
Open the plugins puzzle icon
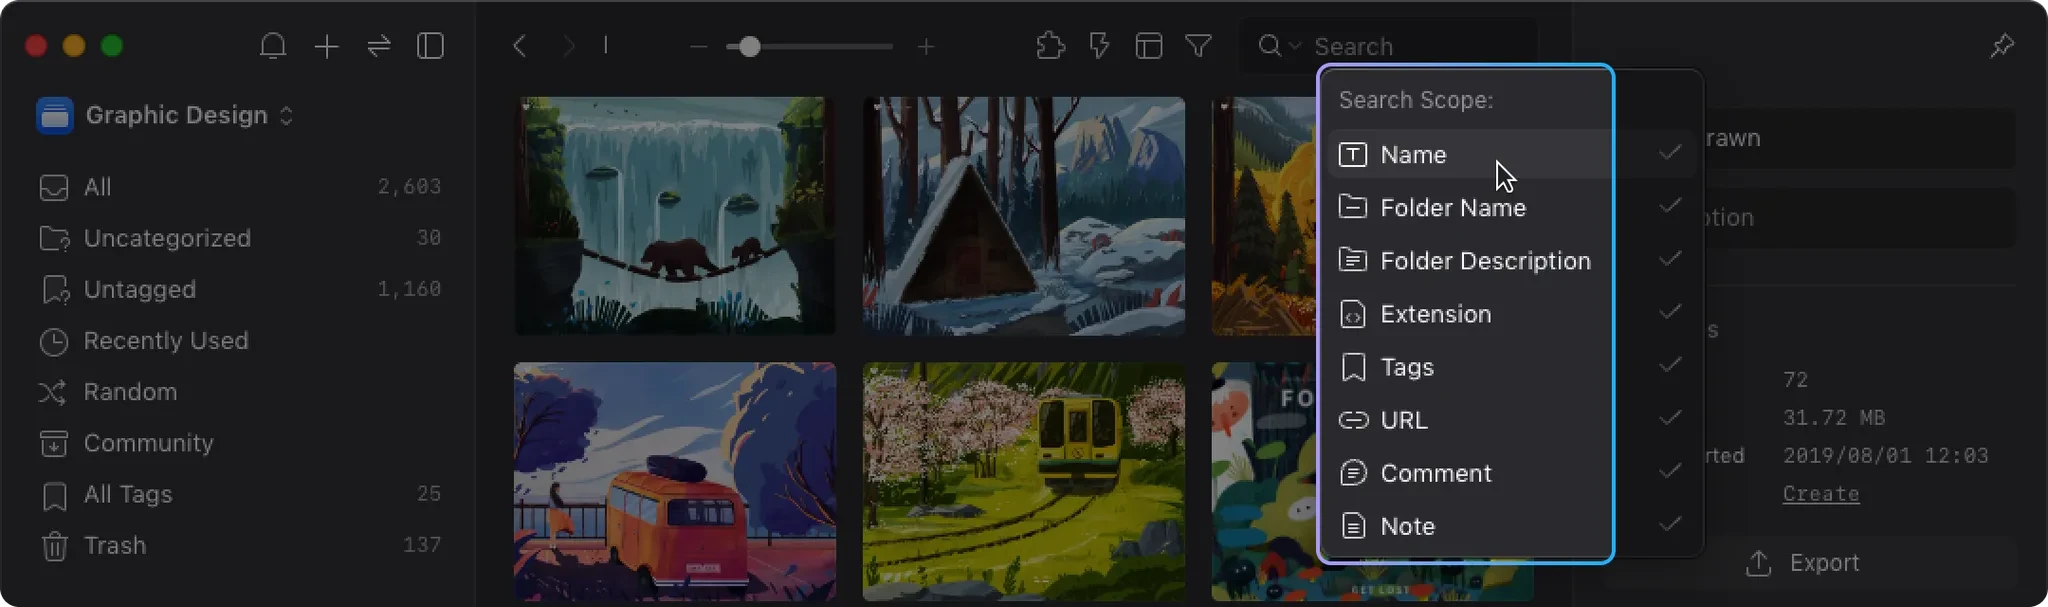(x=1051, y=46)
